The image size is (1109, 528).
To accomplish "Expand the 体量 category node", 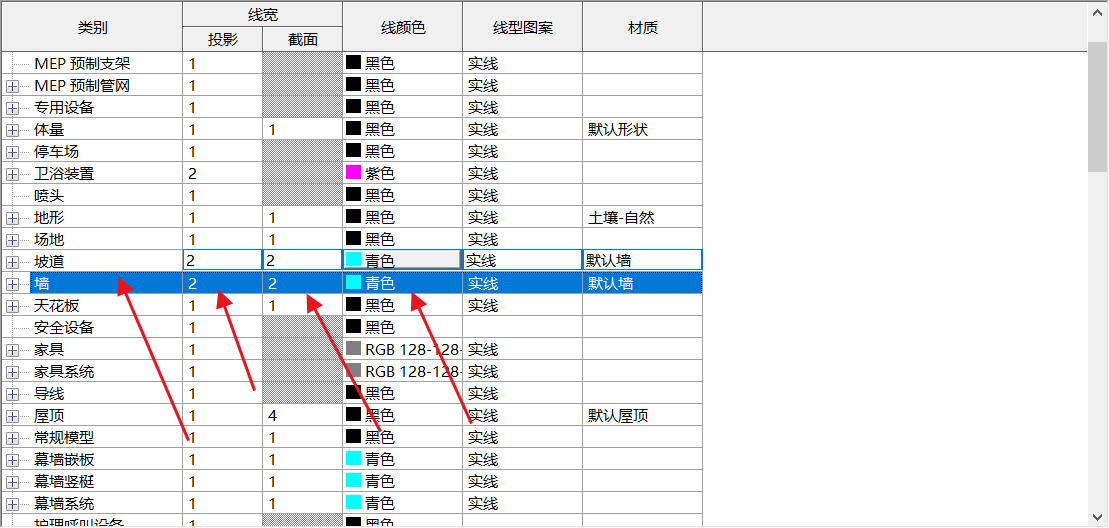I will 12,130.
